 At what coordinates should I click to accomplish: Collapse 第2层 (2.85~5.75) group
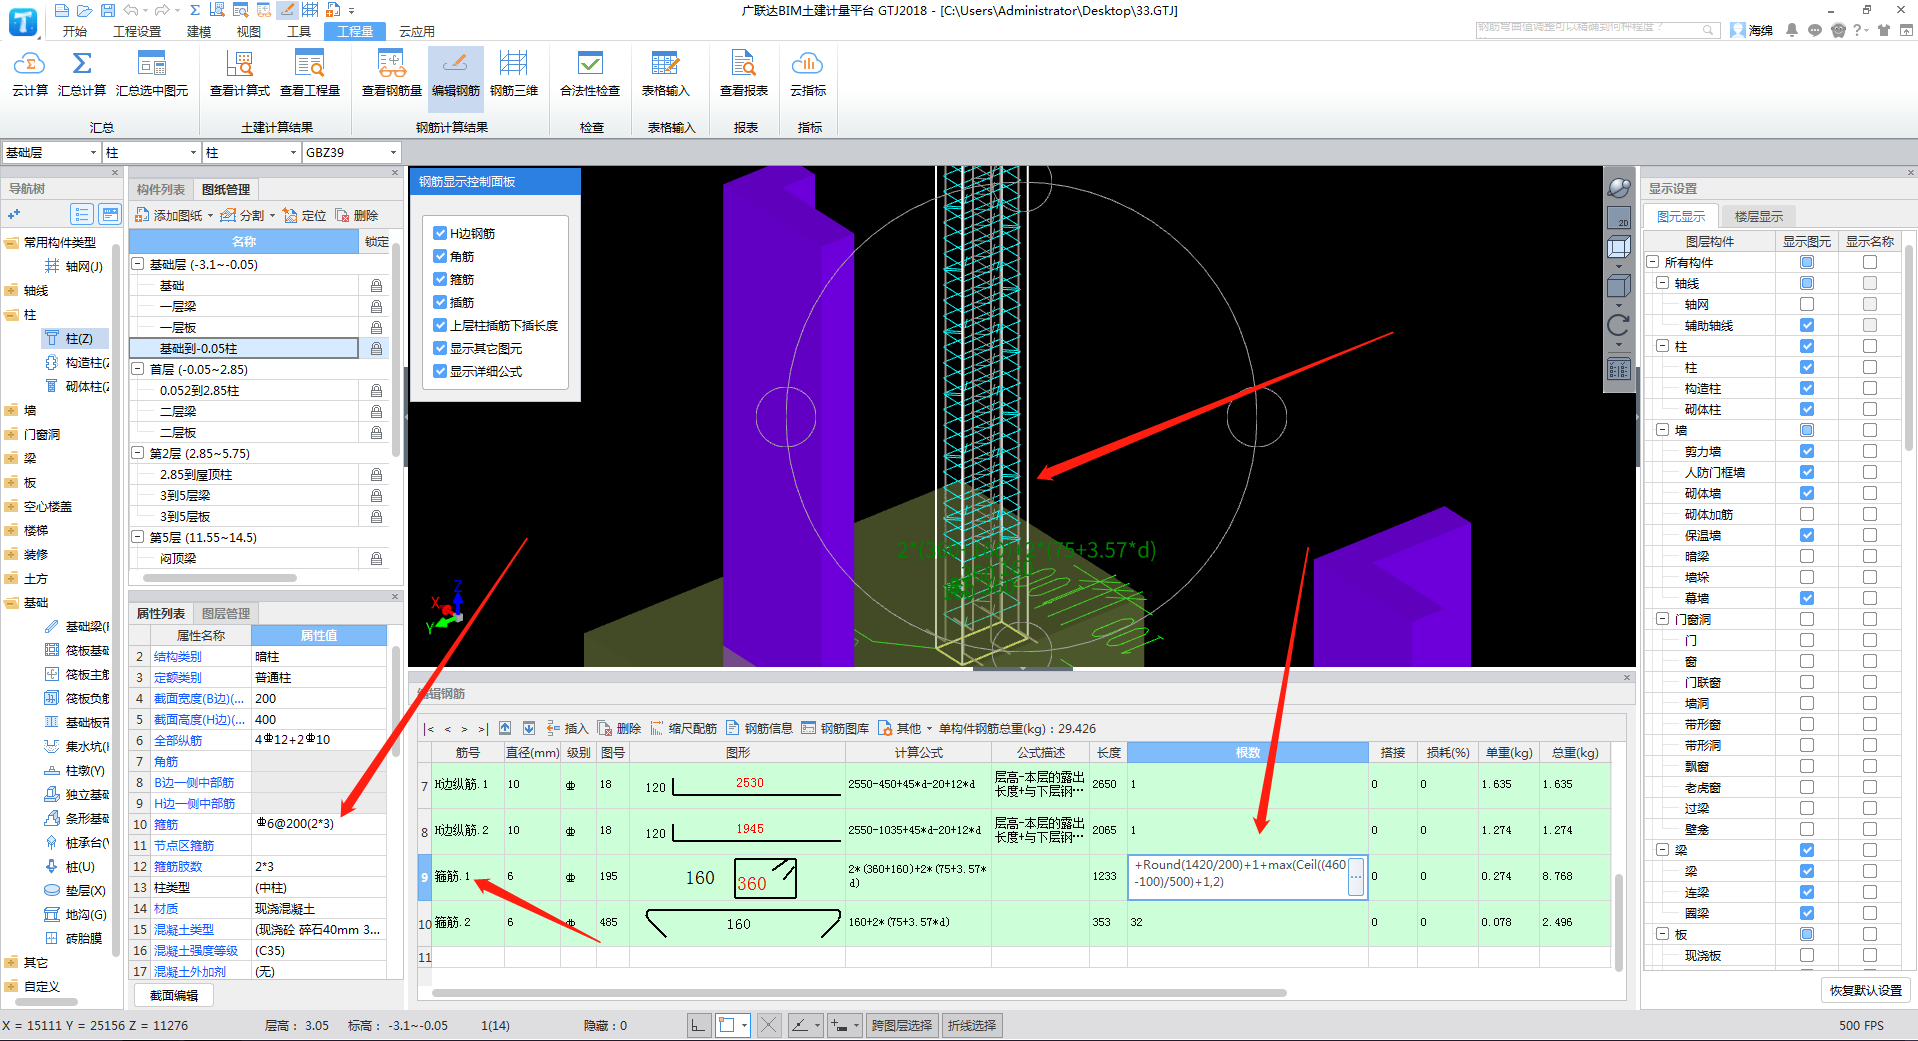pyautogui.click(x=138, y=454)
